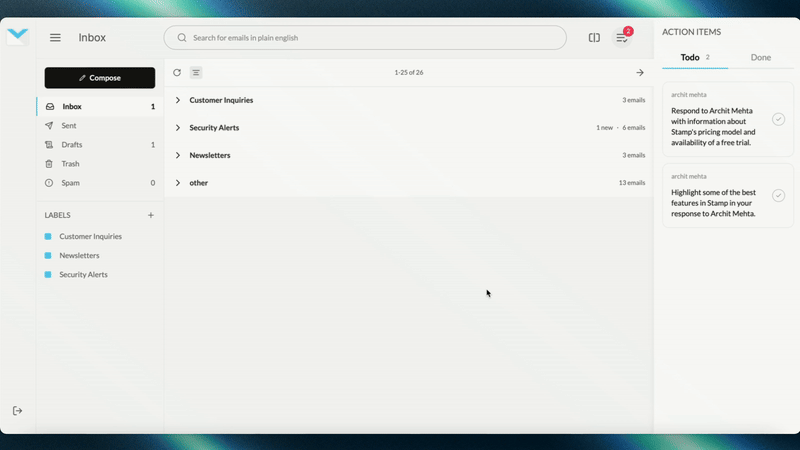Click the logout icon
The width and height of the screenshot is (800, 450).
(18, 411)
